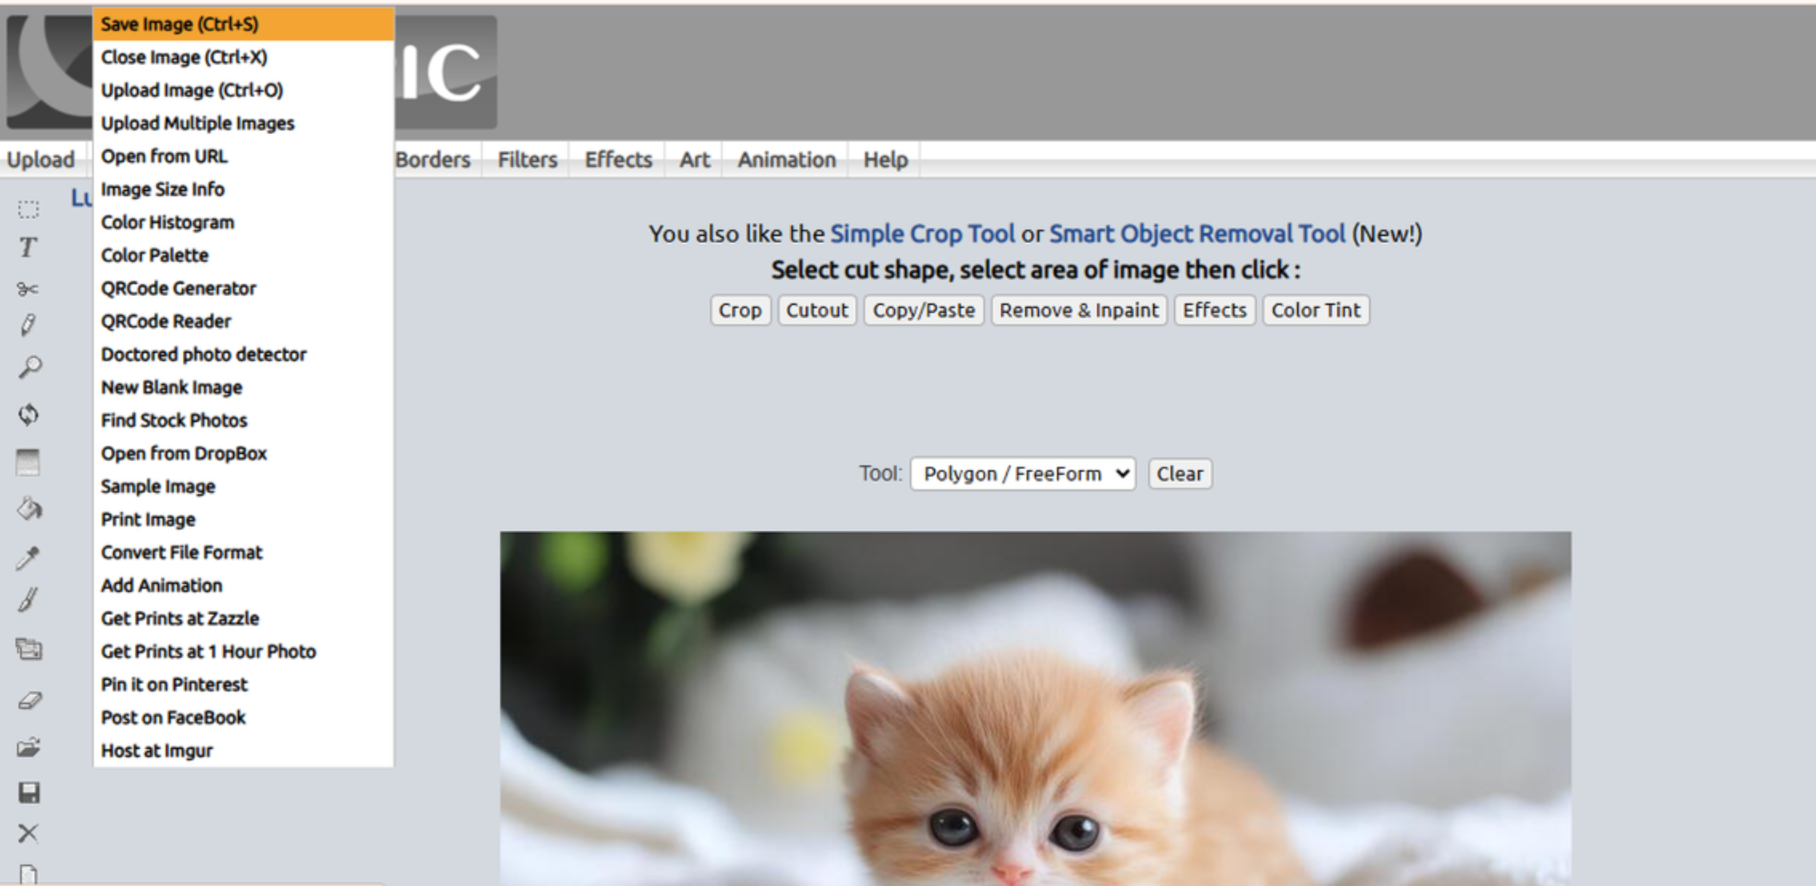Image resolution: width=1816 pixels, height=886 pixels.
Task: Create a New Blank Image
Action: 243,387
